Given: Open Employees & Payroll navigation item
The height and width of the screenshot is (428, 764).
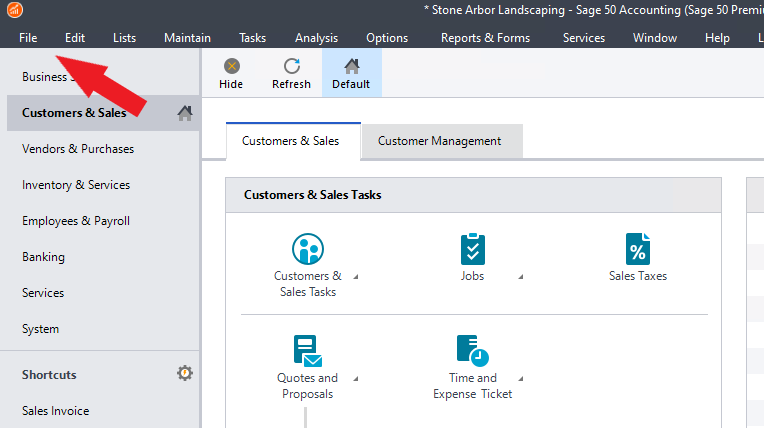Looking at the screenshot, I should tap(76, 221).
